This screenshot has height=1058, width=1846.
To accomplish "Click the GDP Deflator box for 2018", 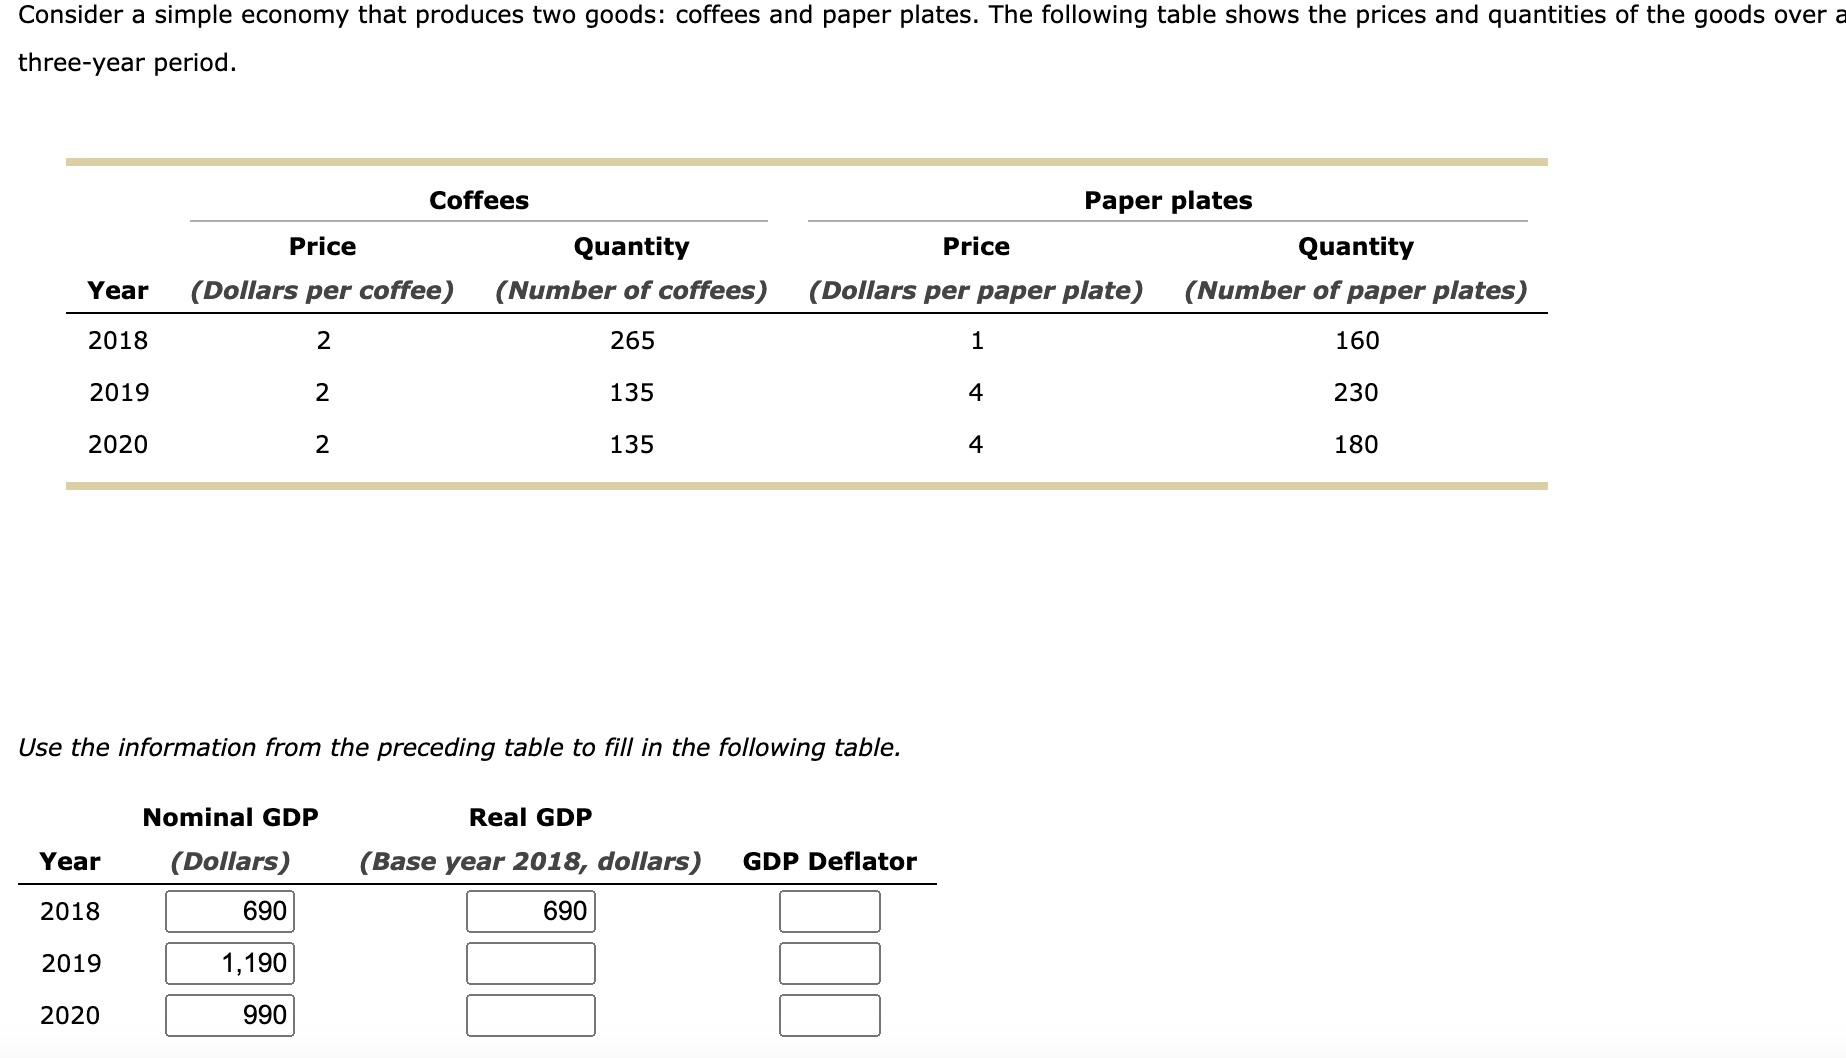I will pyautogui.click(x=829, y=910).
